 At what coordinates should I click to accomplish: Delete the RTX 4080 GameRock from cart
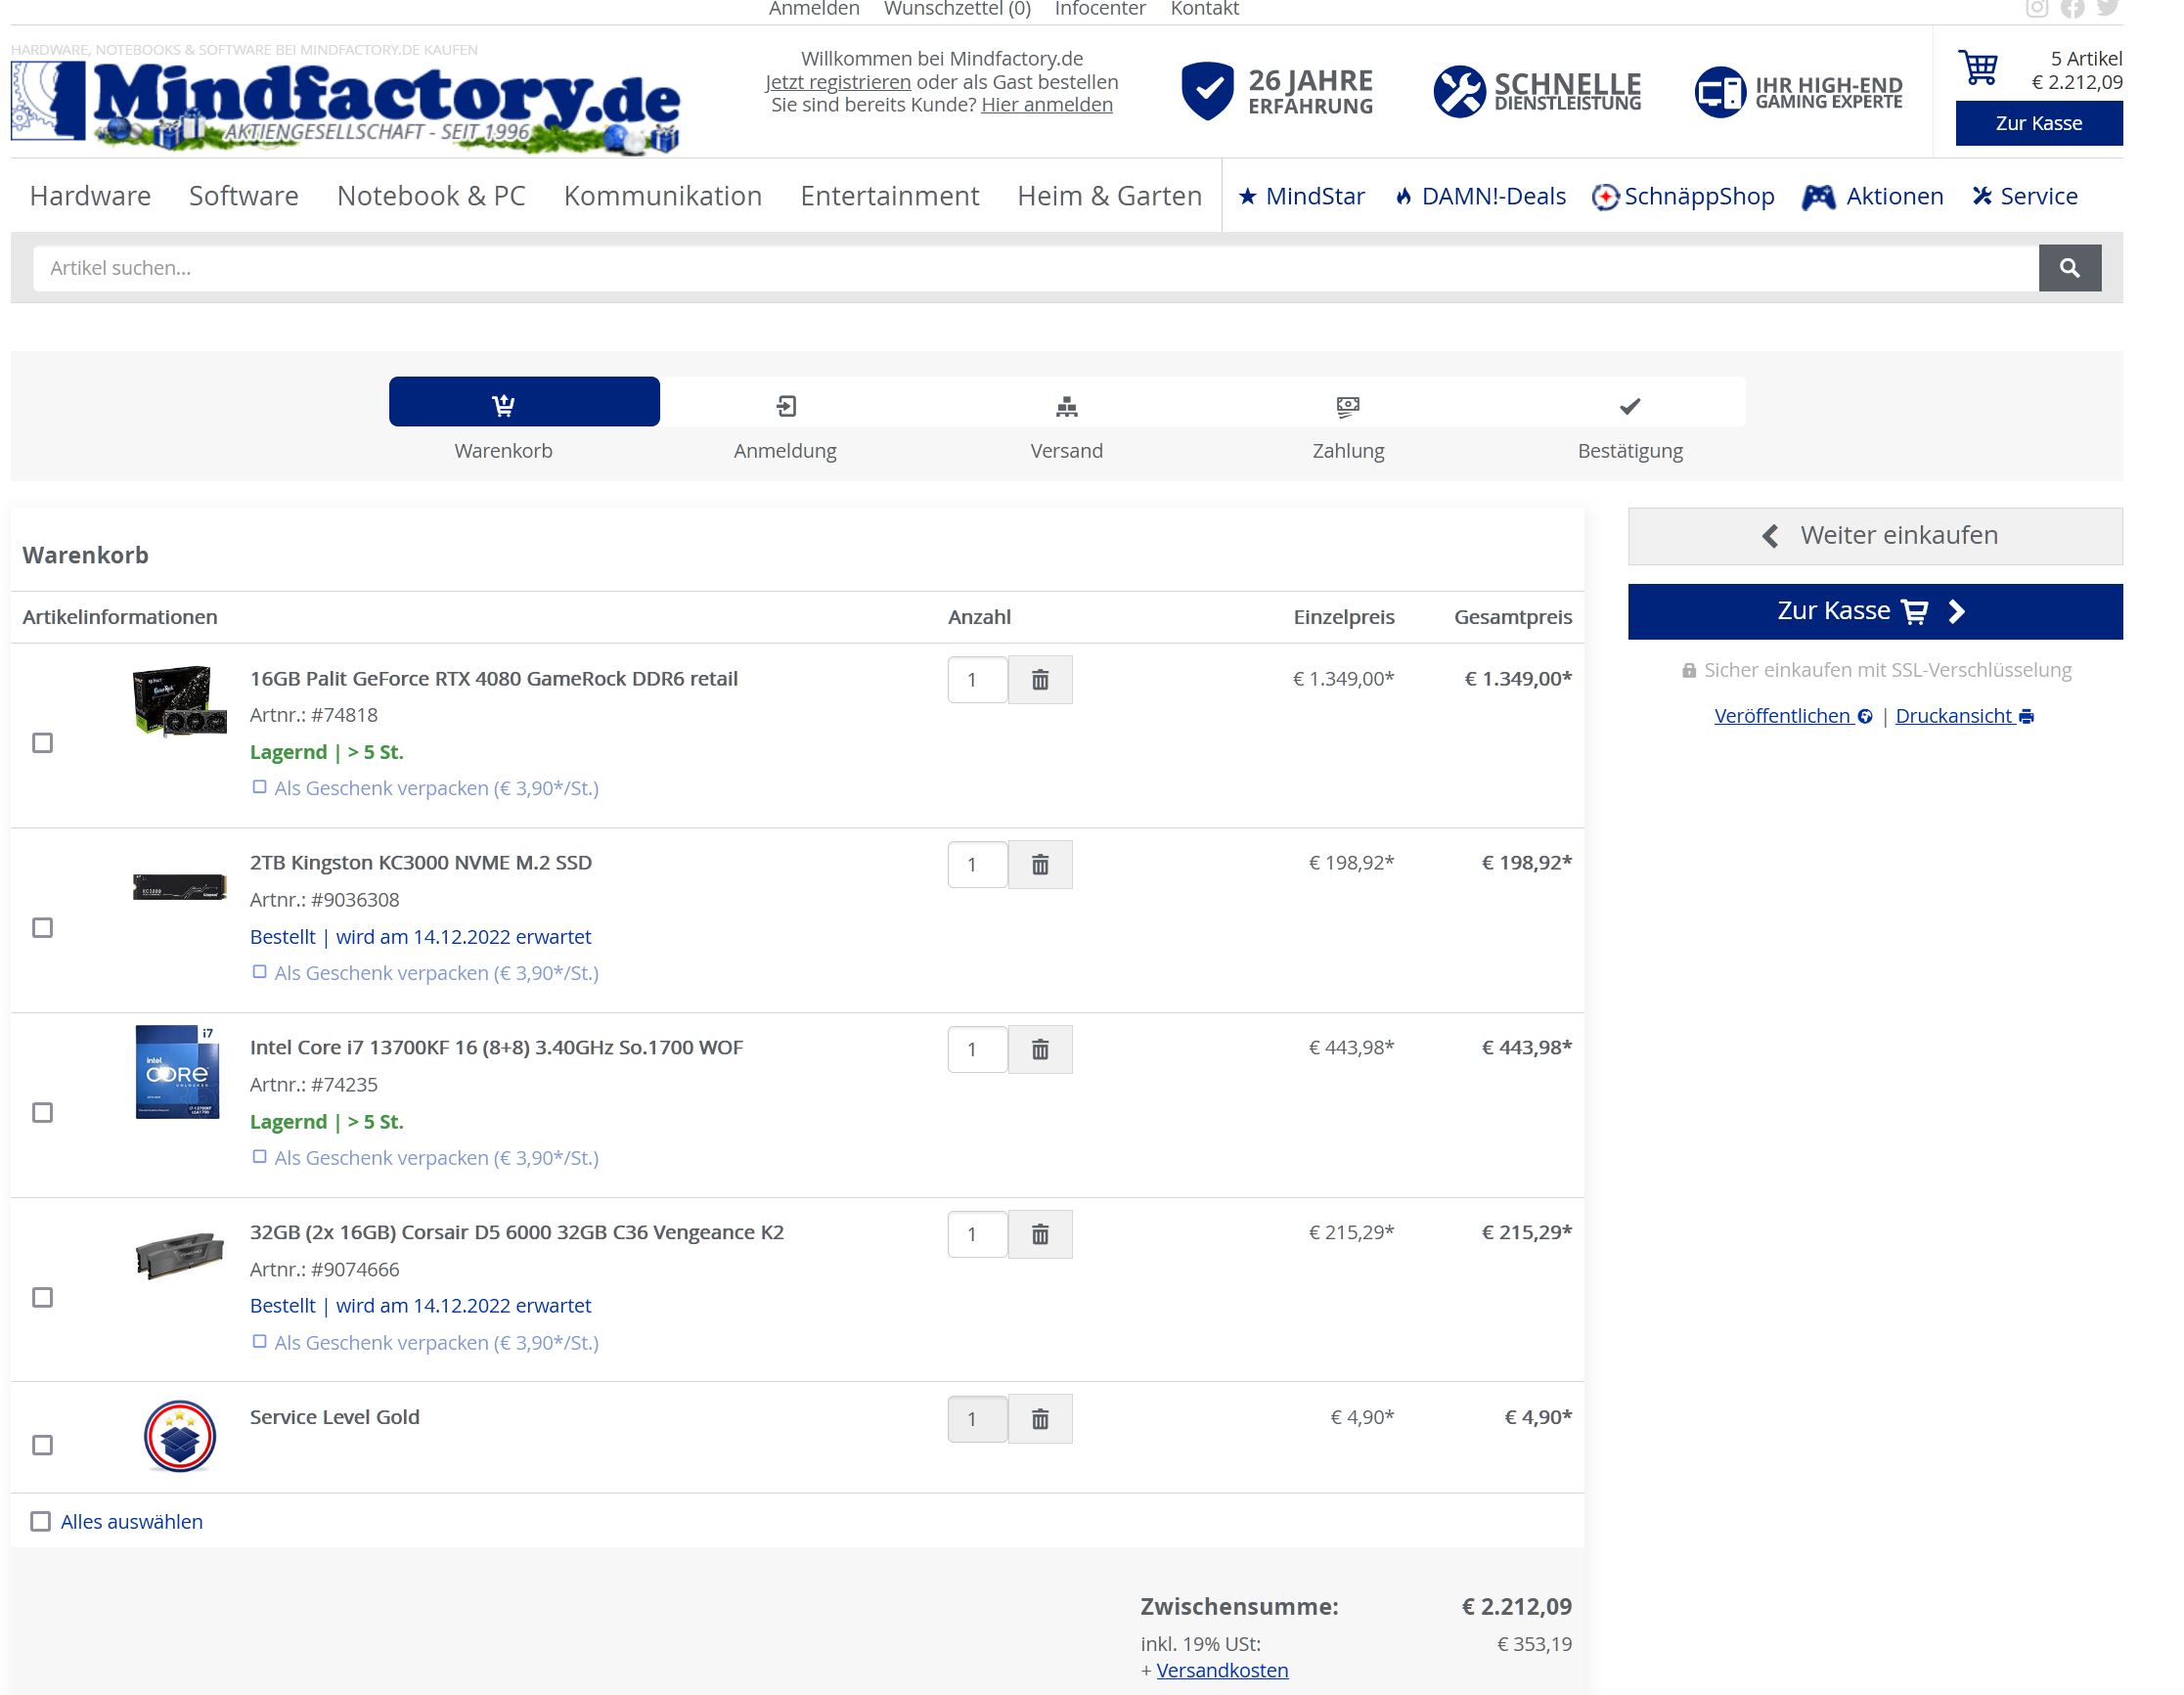(1039, 680)
